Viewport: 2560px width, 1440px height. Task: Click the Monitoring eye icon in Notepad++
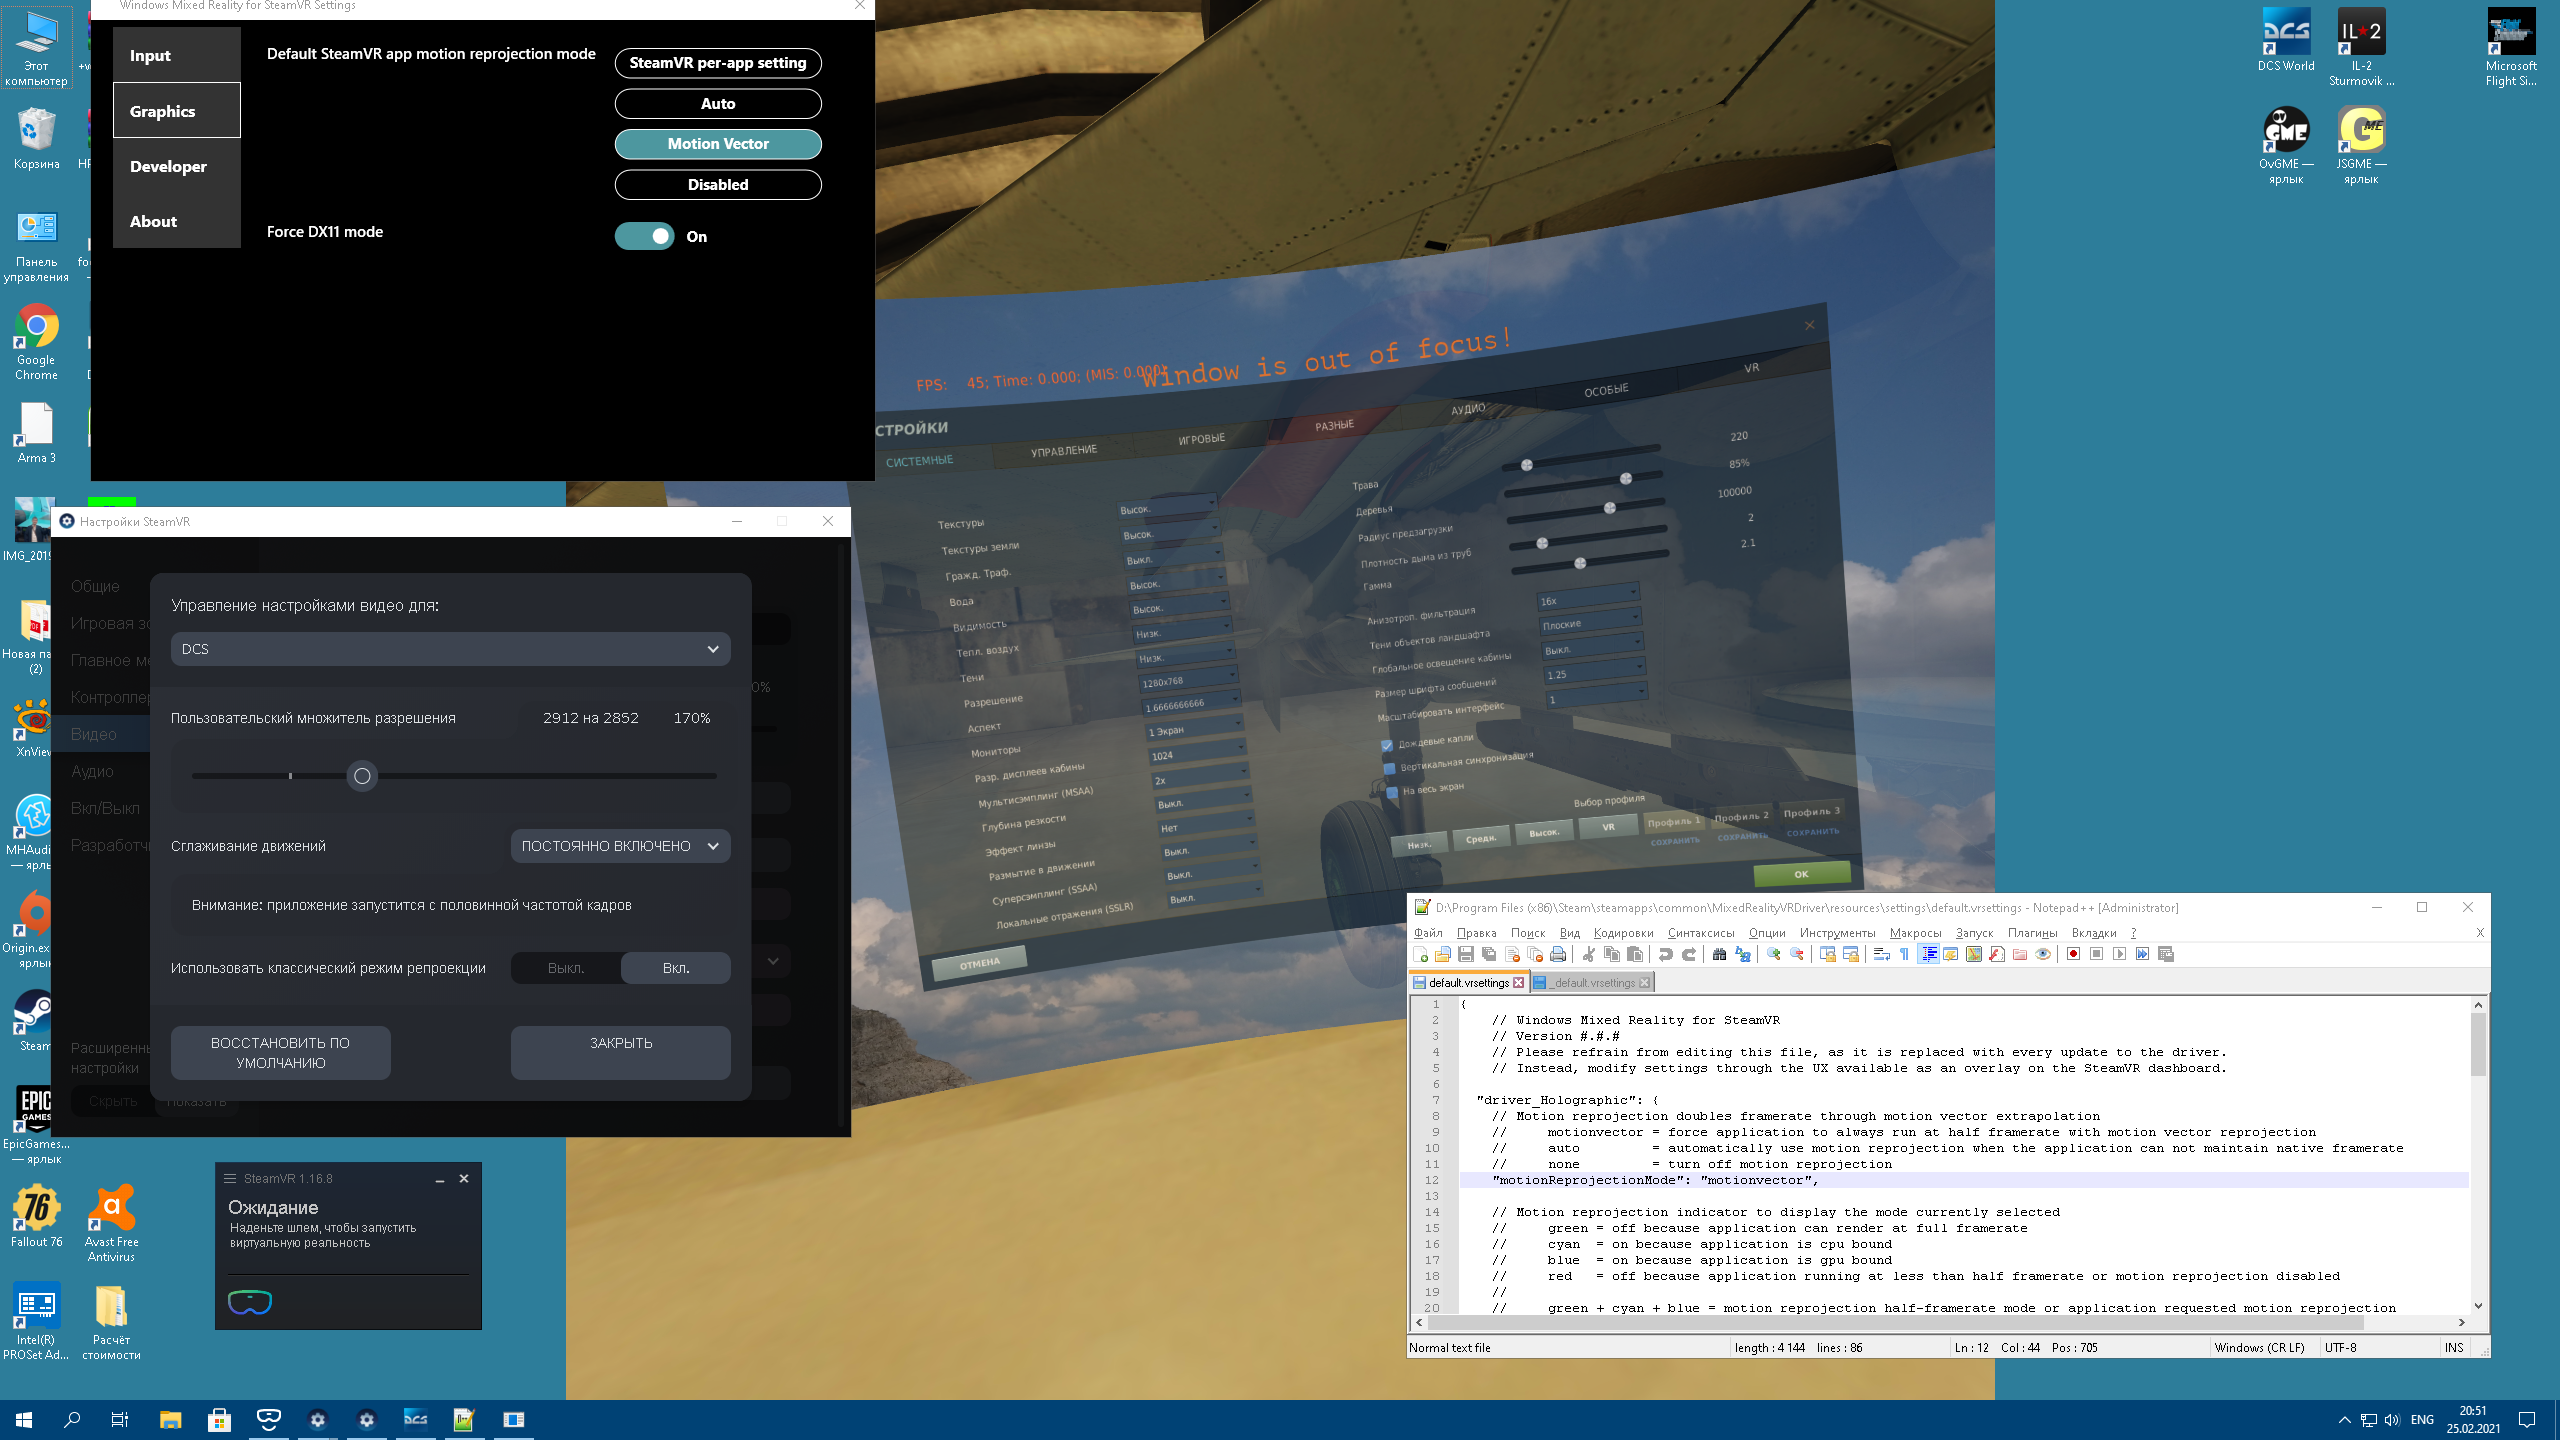click(2043, 954)
